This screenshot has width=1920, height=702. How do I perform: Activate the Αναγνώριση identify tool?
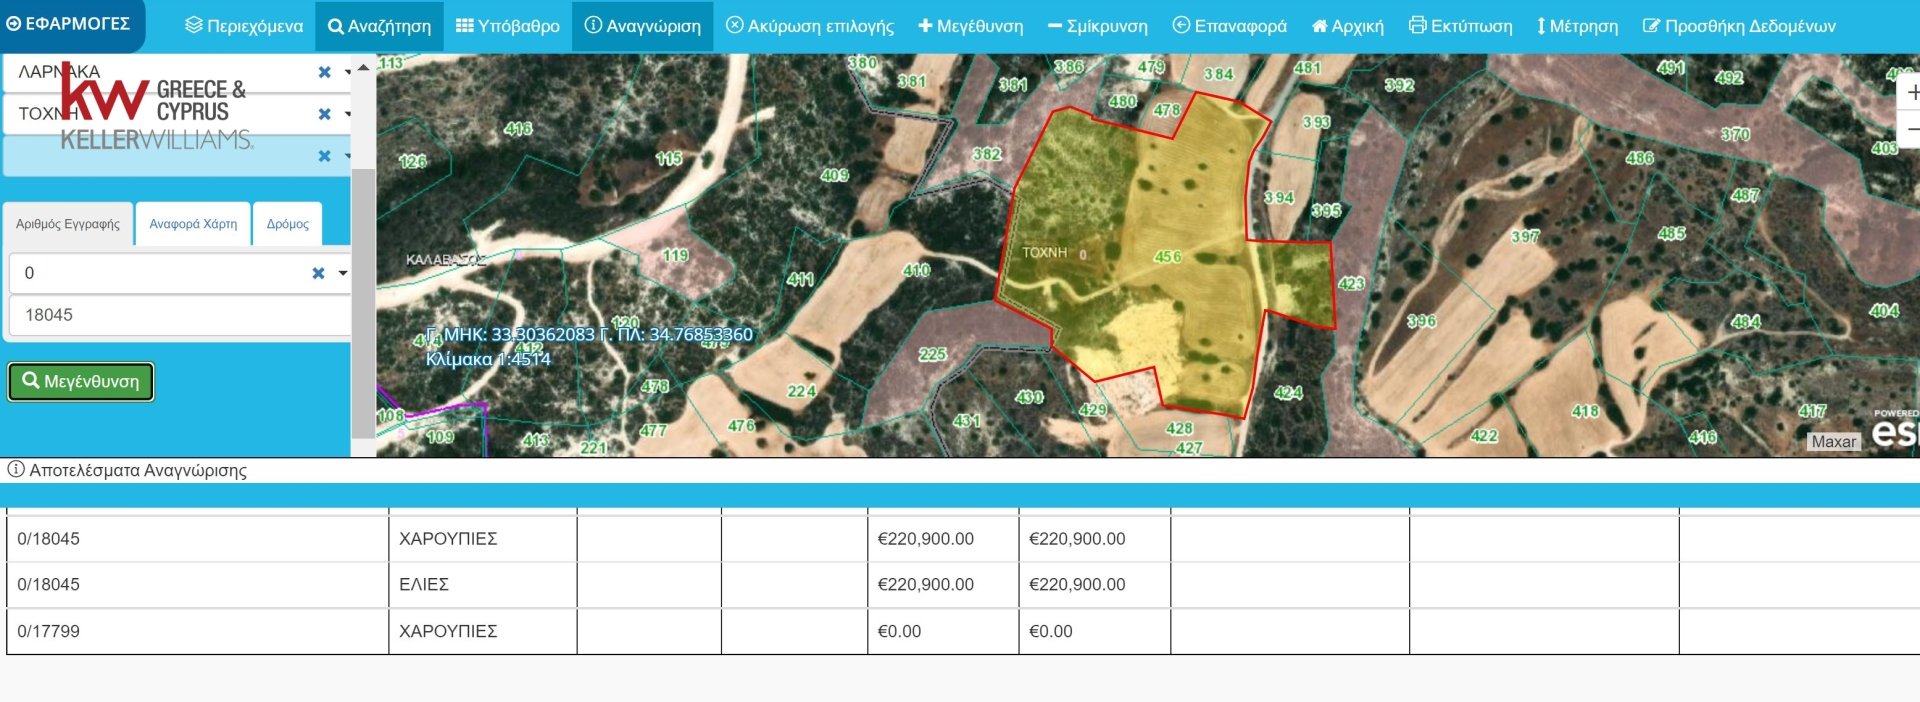(x=642, y=26)
